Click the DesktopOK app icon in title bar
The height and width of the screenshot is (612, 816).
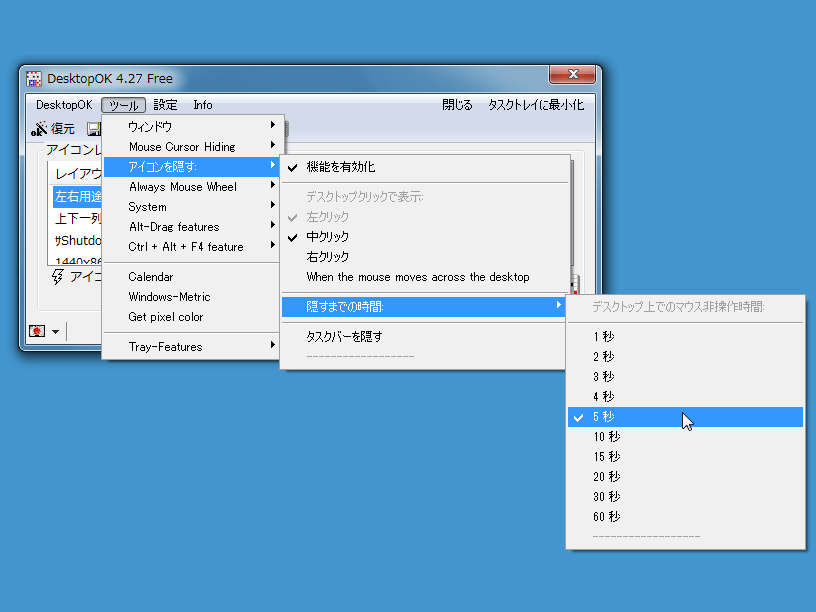[34, 79]
